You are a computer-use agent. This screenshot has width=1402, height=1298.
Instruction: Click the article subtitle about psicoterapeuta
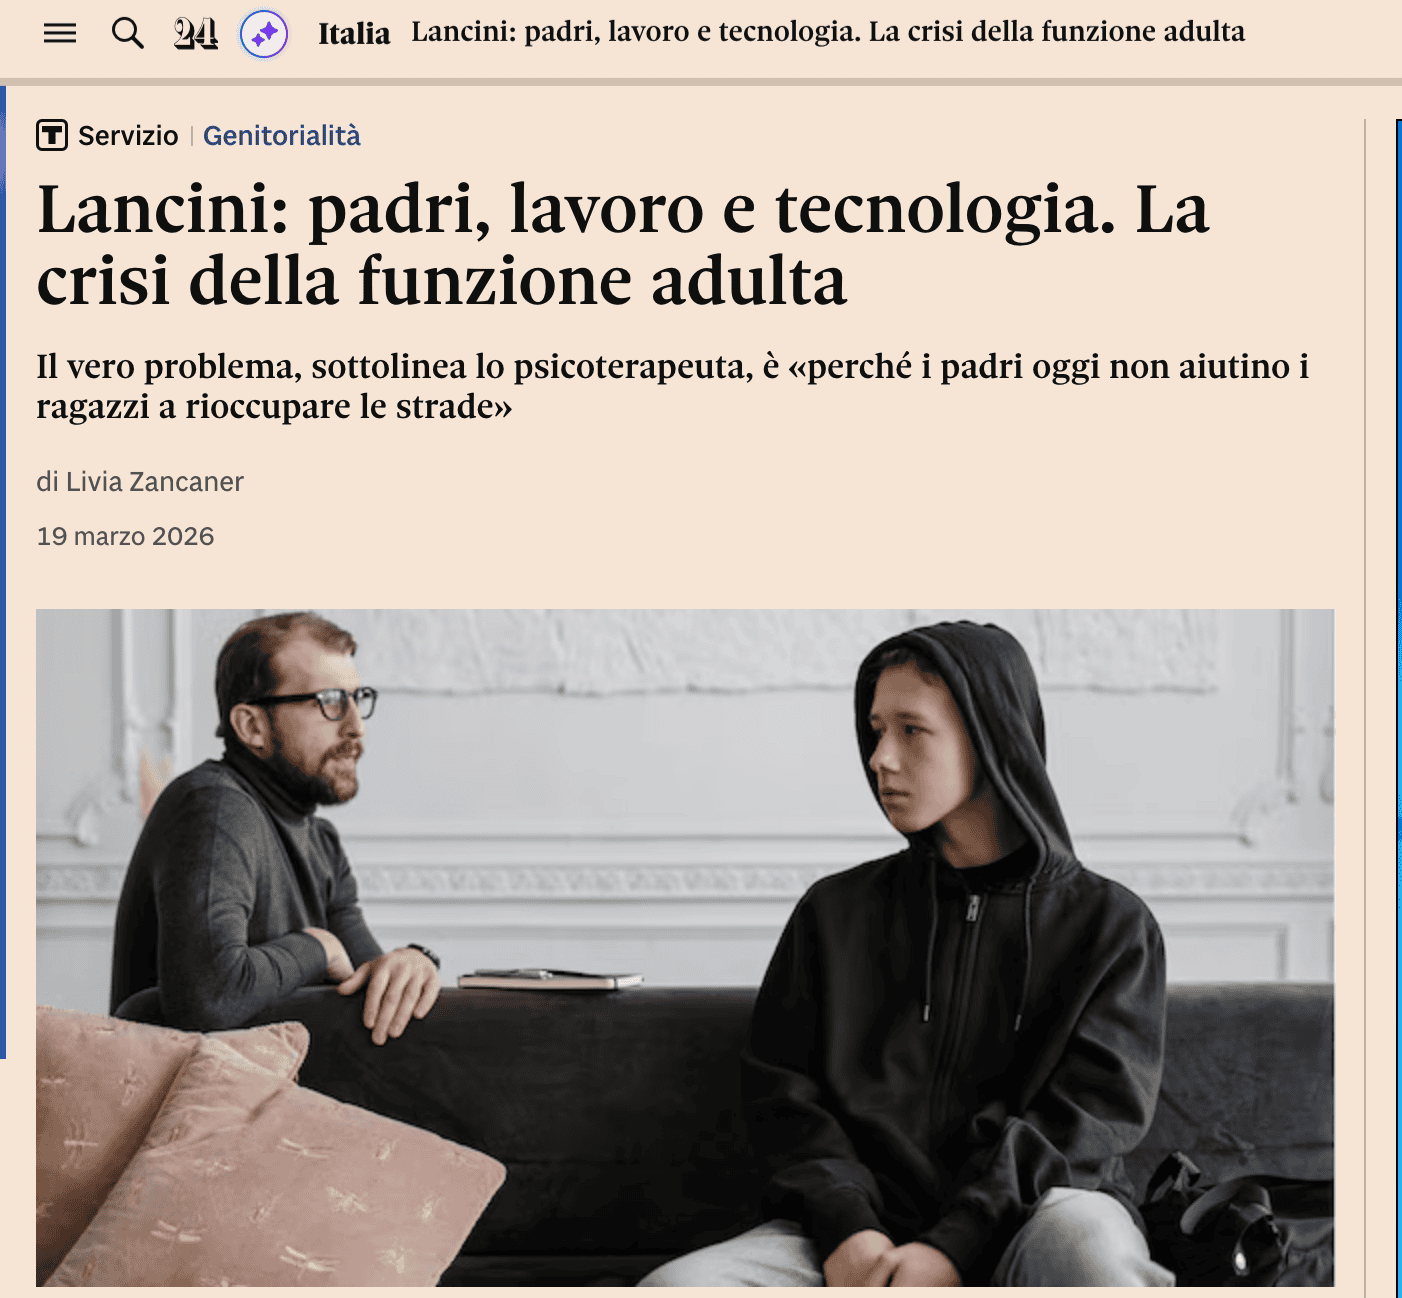[x=672, y=386]
